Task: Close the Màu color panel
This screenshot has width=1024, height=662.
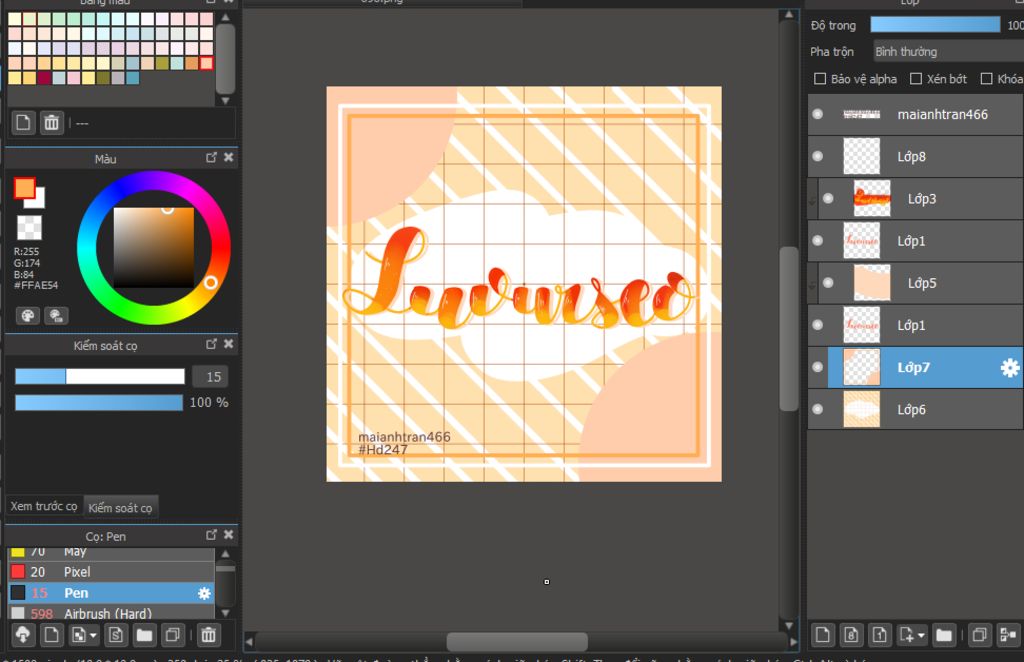Action: (229, 157)
